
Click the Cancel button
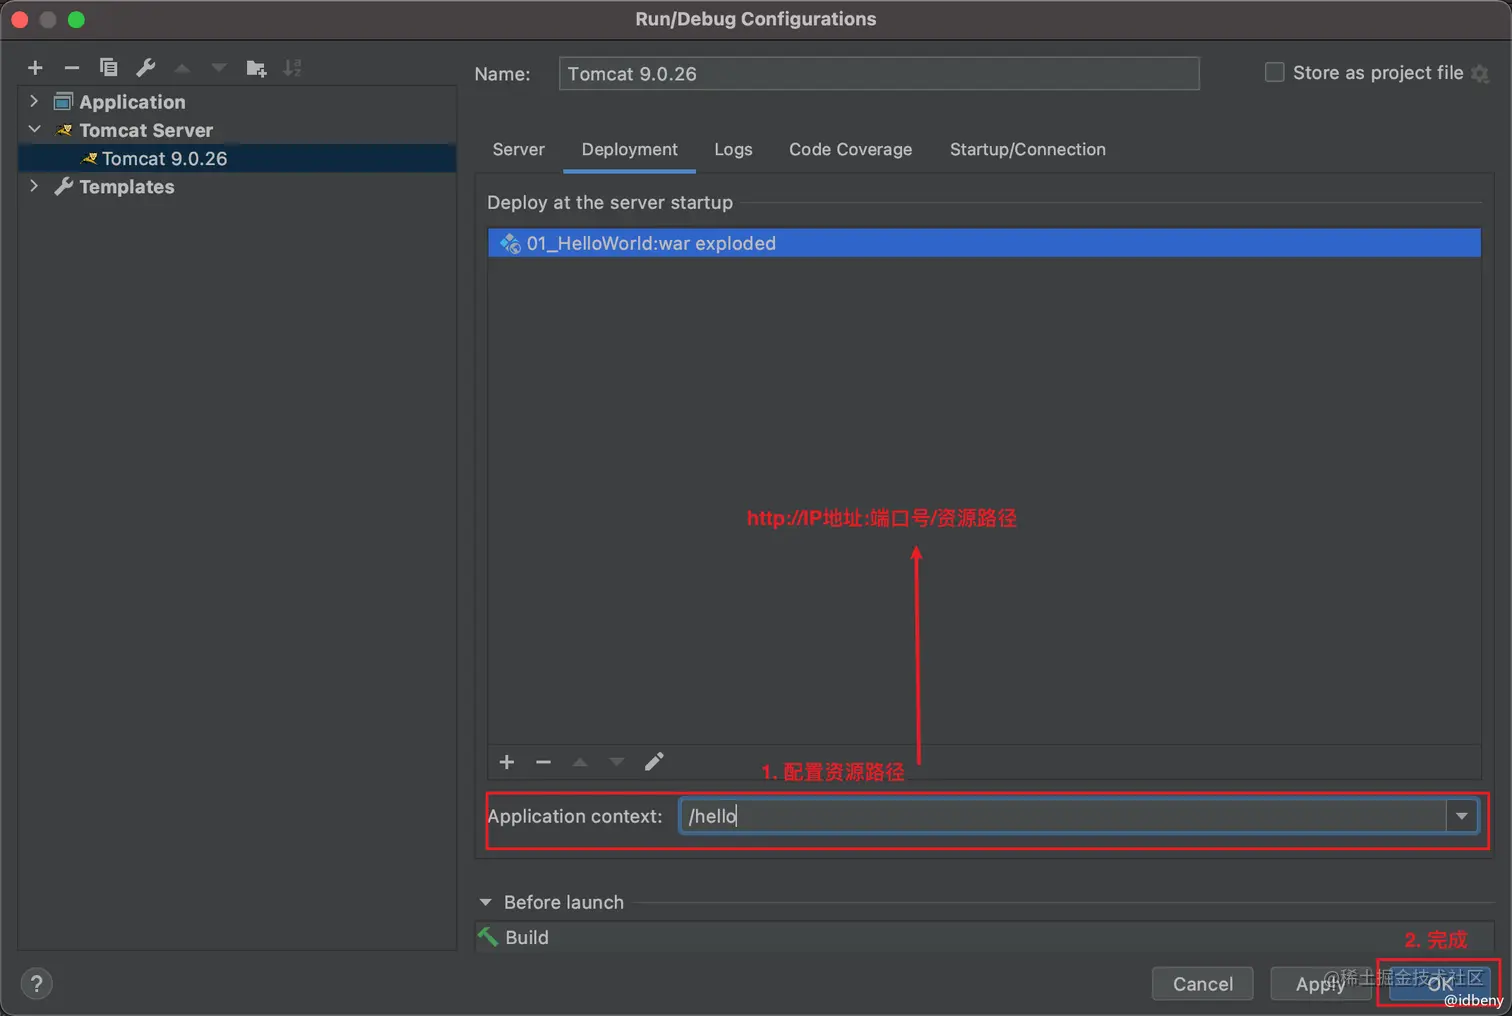point(1202,984)
